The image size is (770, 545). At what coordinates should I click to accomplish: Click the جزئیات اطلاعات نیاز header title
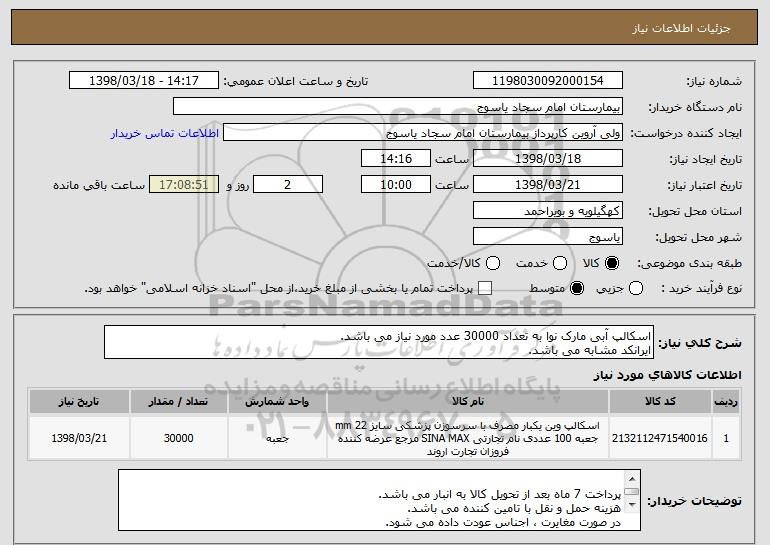[x=681, y=28]
